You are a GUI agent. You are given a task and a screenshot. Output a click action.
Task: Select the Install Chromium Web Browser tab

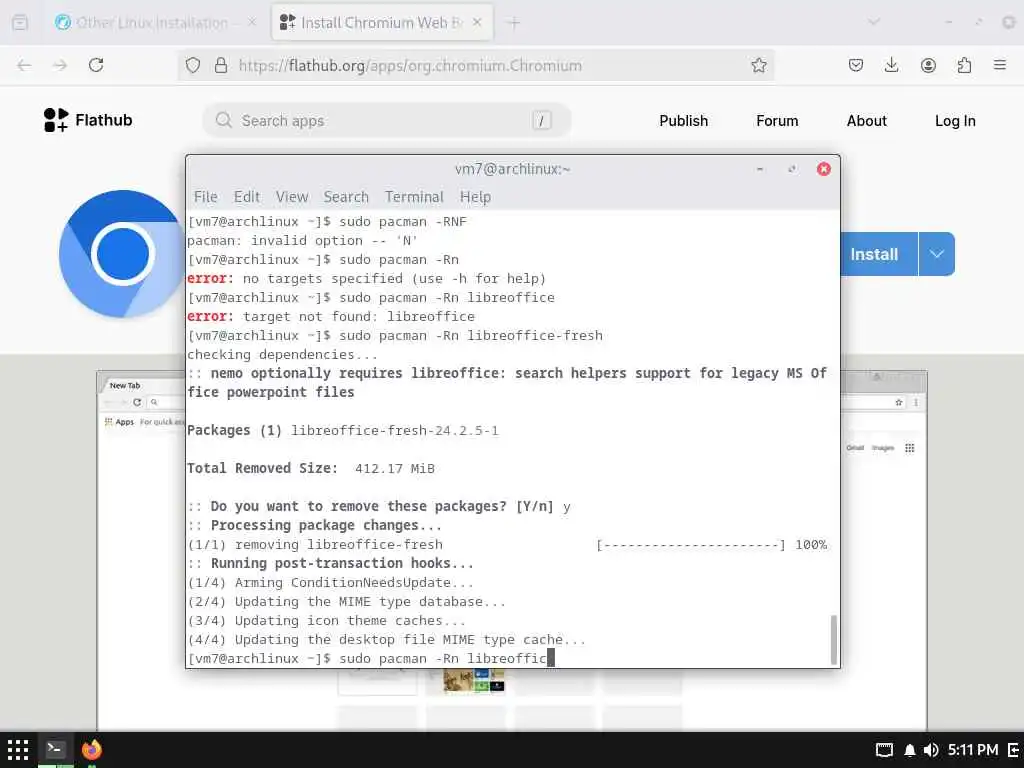382,23
